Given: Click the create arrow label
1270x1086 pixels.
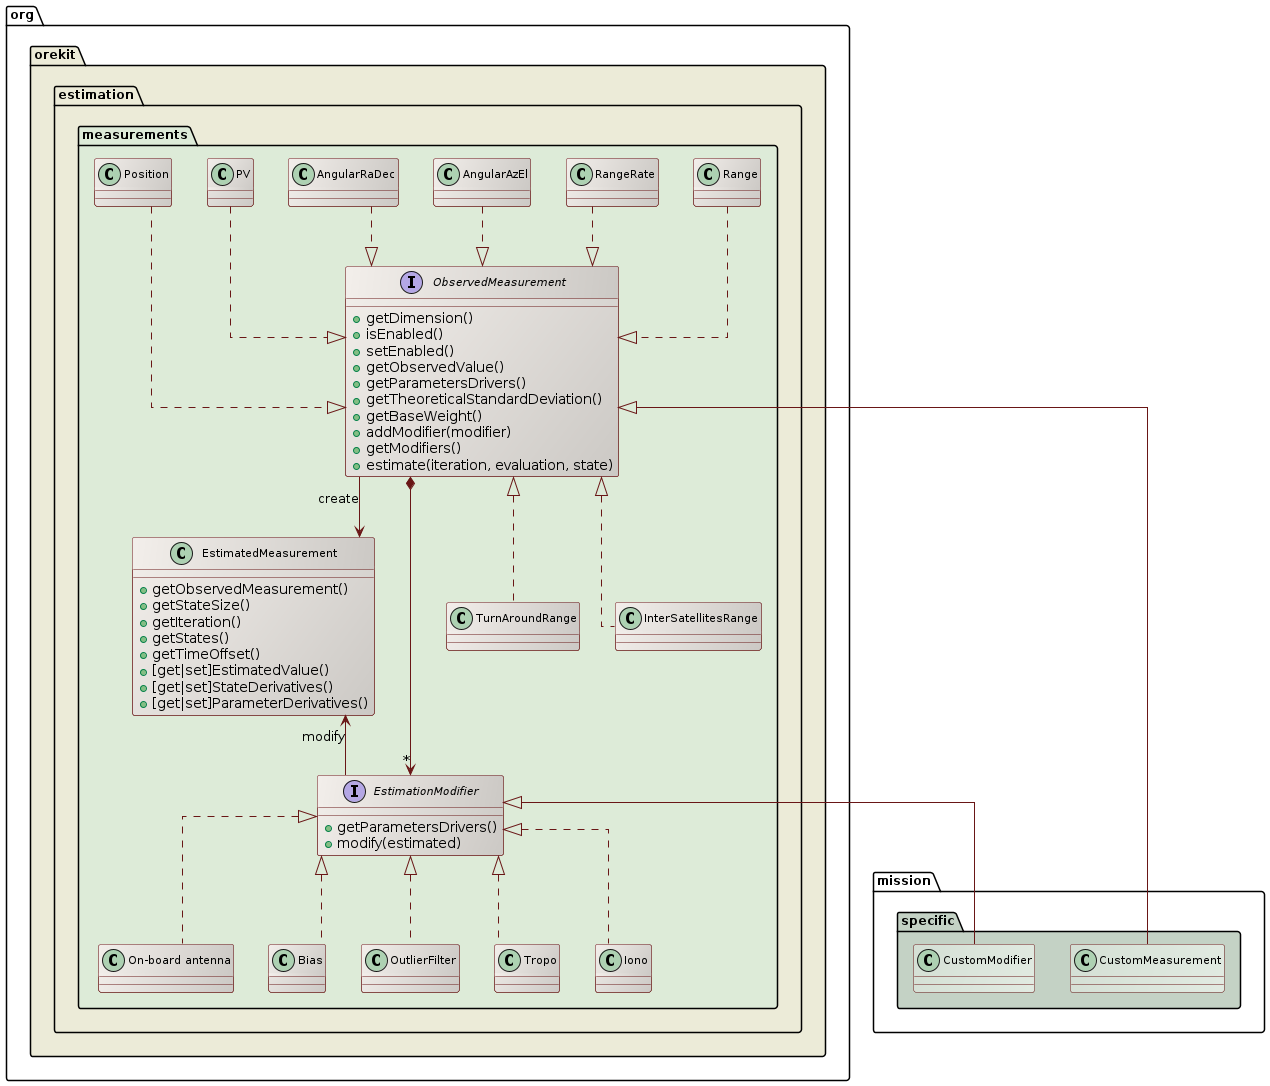Looking at the screenshot, I should tap(338, 498).
